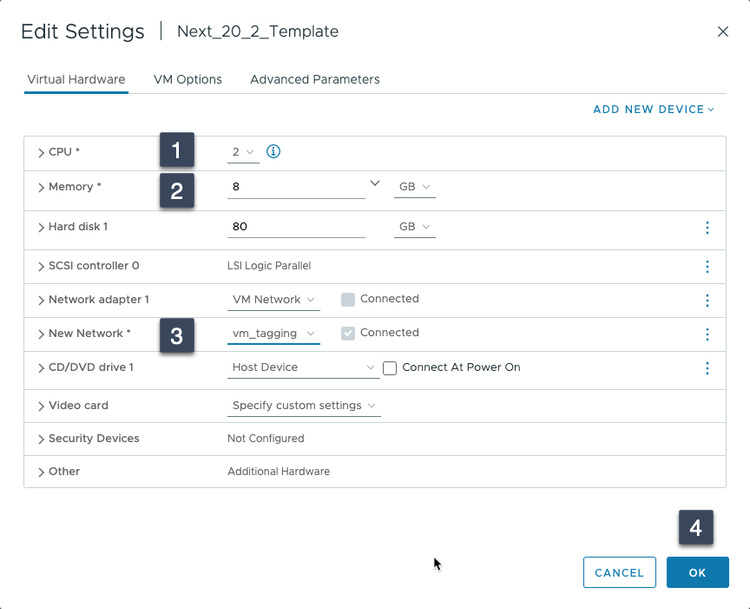Open New Network options menu
Viewport: 750px width, 609px height.
pos(707,334)
